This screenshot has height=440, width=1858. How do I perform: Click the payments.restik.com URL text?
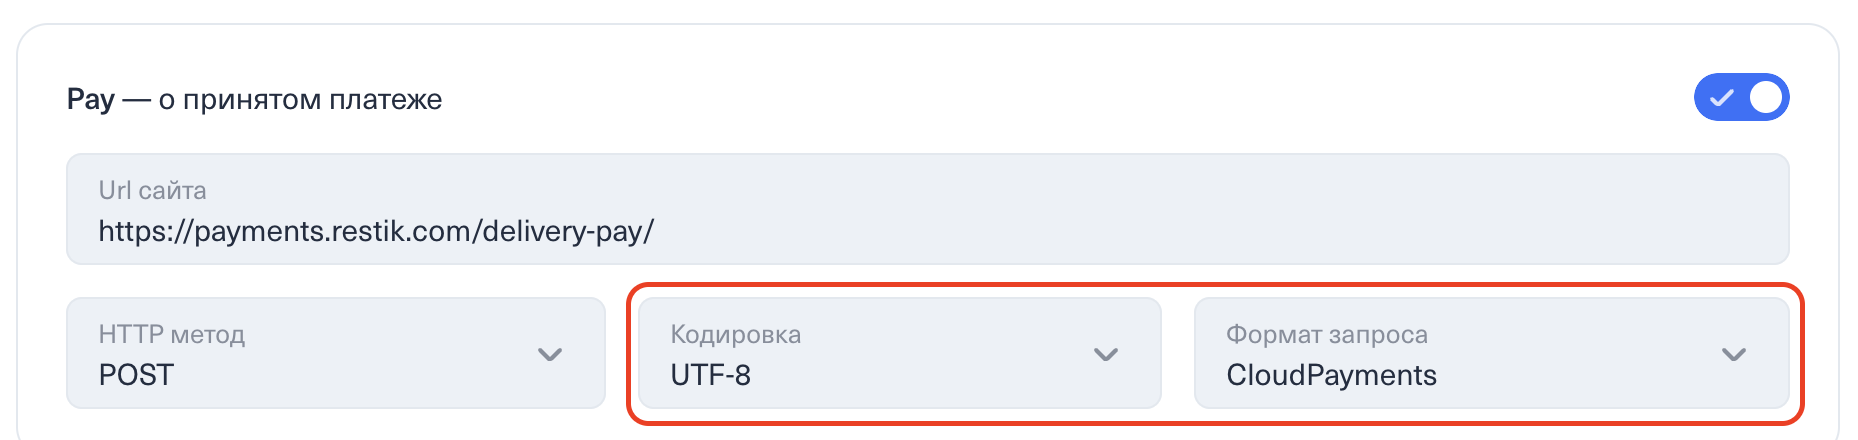click(x=376, y=232)
